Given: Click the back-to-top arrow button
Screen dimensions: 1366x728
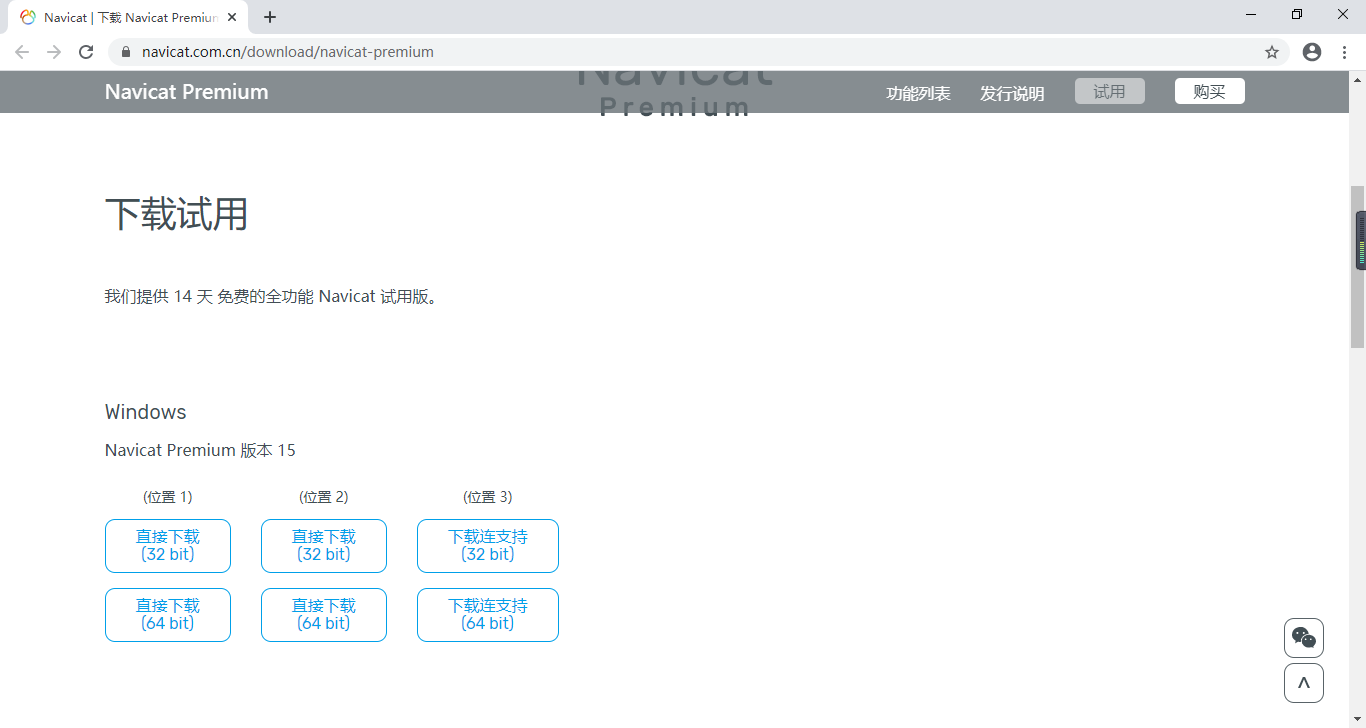Looking at the screenshot, I should (x=1304, y=683).
